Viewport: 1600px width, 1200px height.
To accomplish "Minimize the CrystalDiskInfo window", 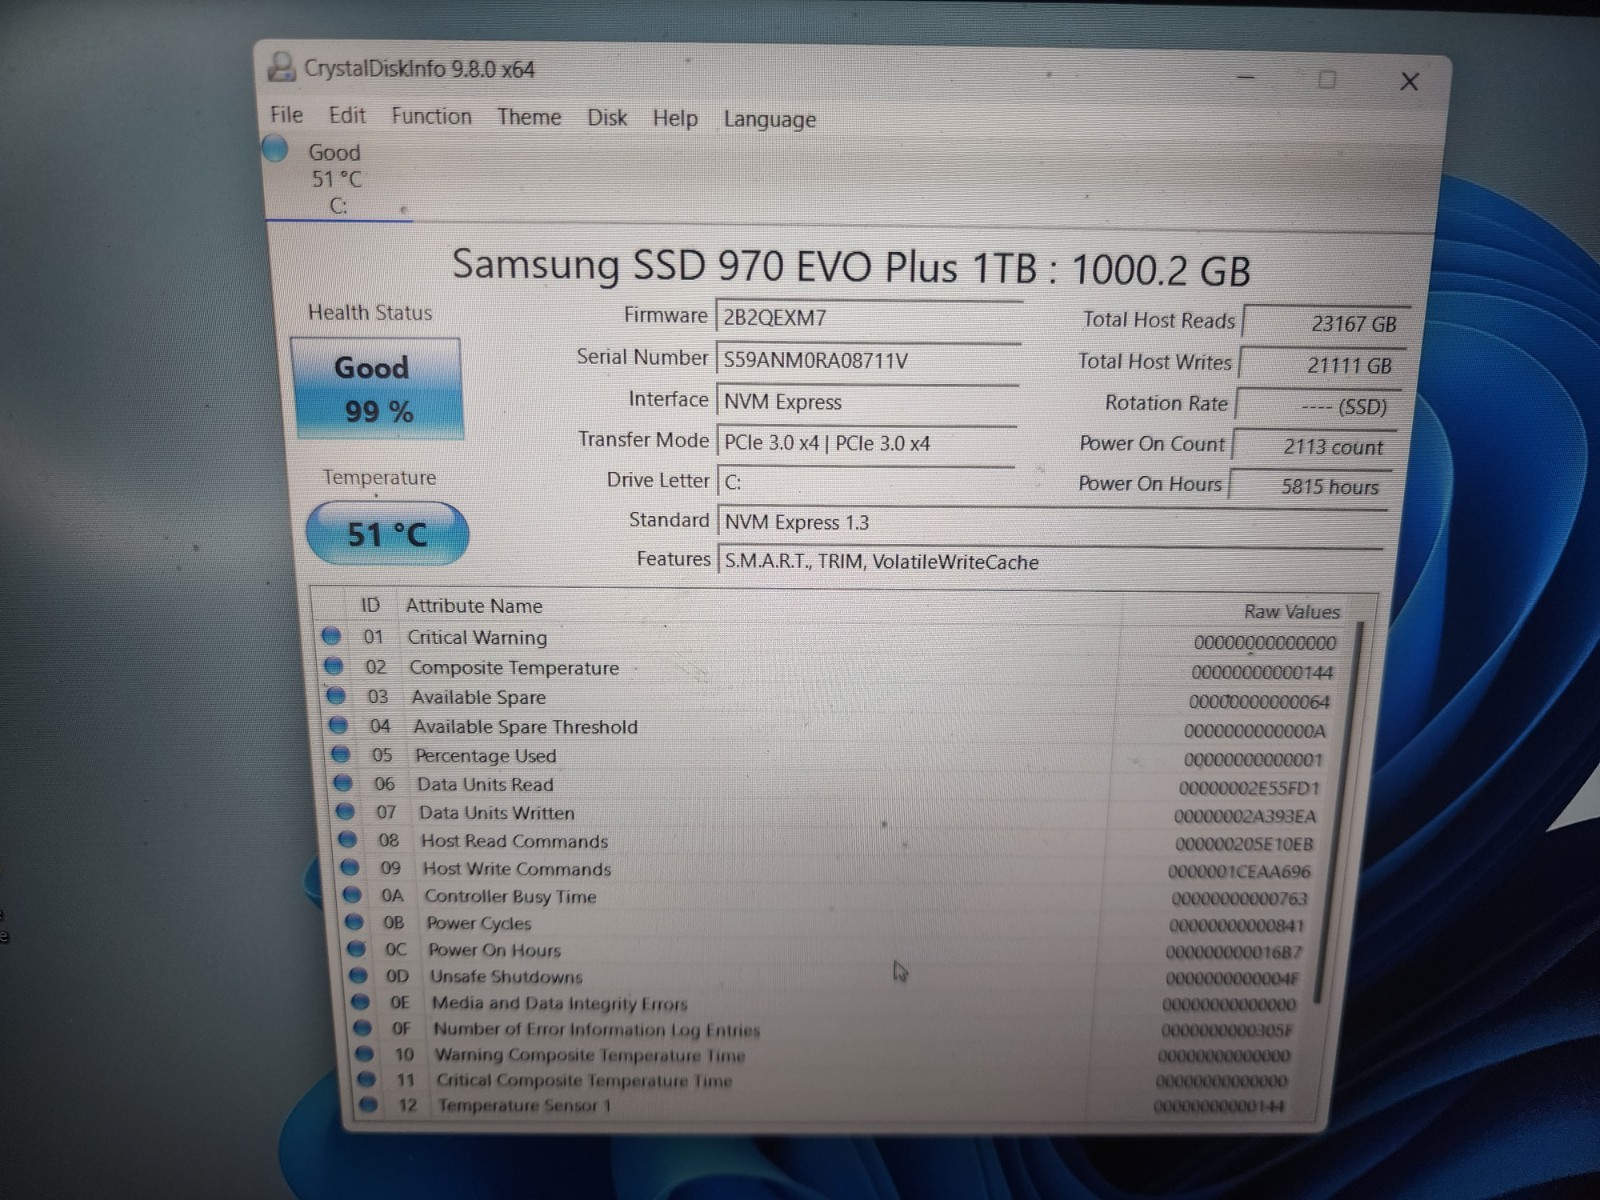I will click(x=1246, y=76).
